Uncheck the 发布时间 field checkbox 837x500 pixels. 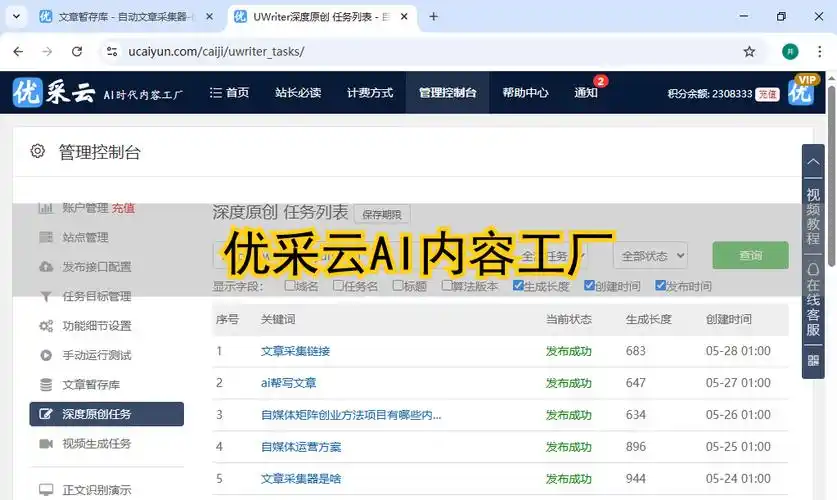[660, 285]
